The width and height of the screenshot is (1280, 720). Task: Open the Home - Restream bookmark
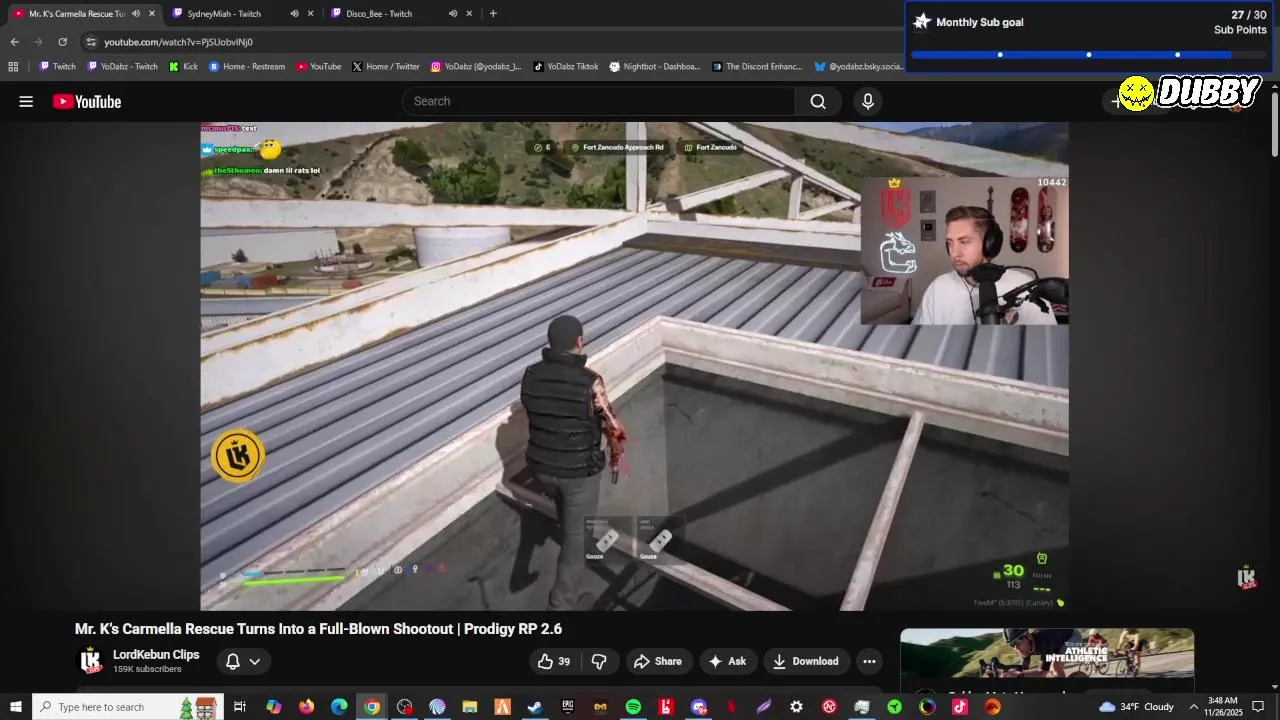pyautogui.click(x=247, y=67)
